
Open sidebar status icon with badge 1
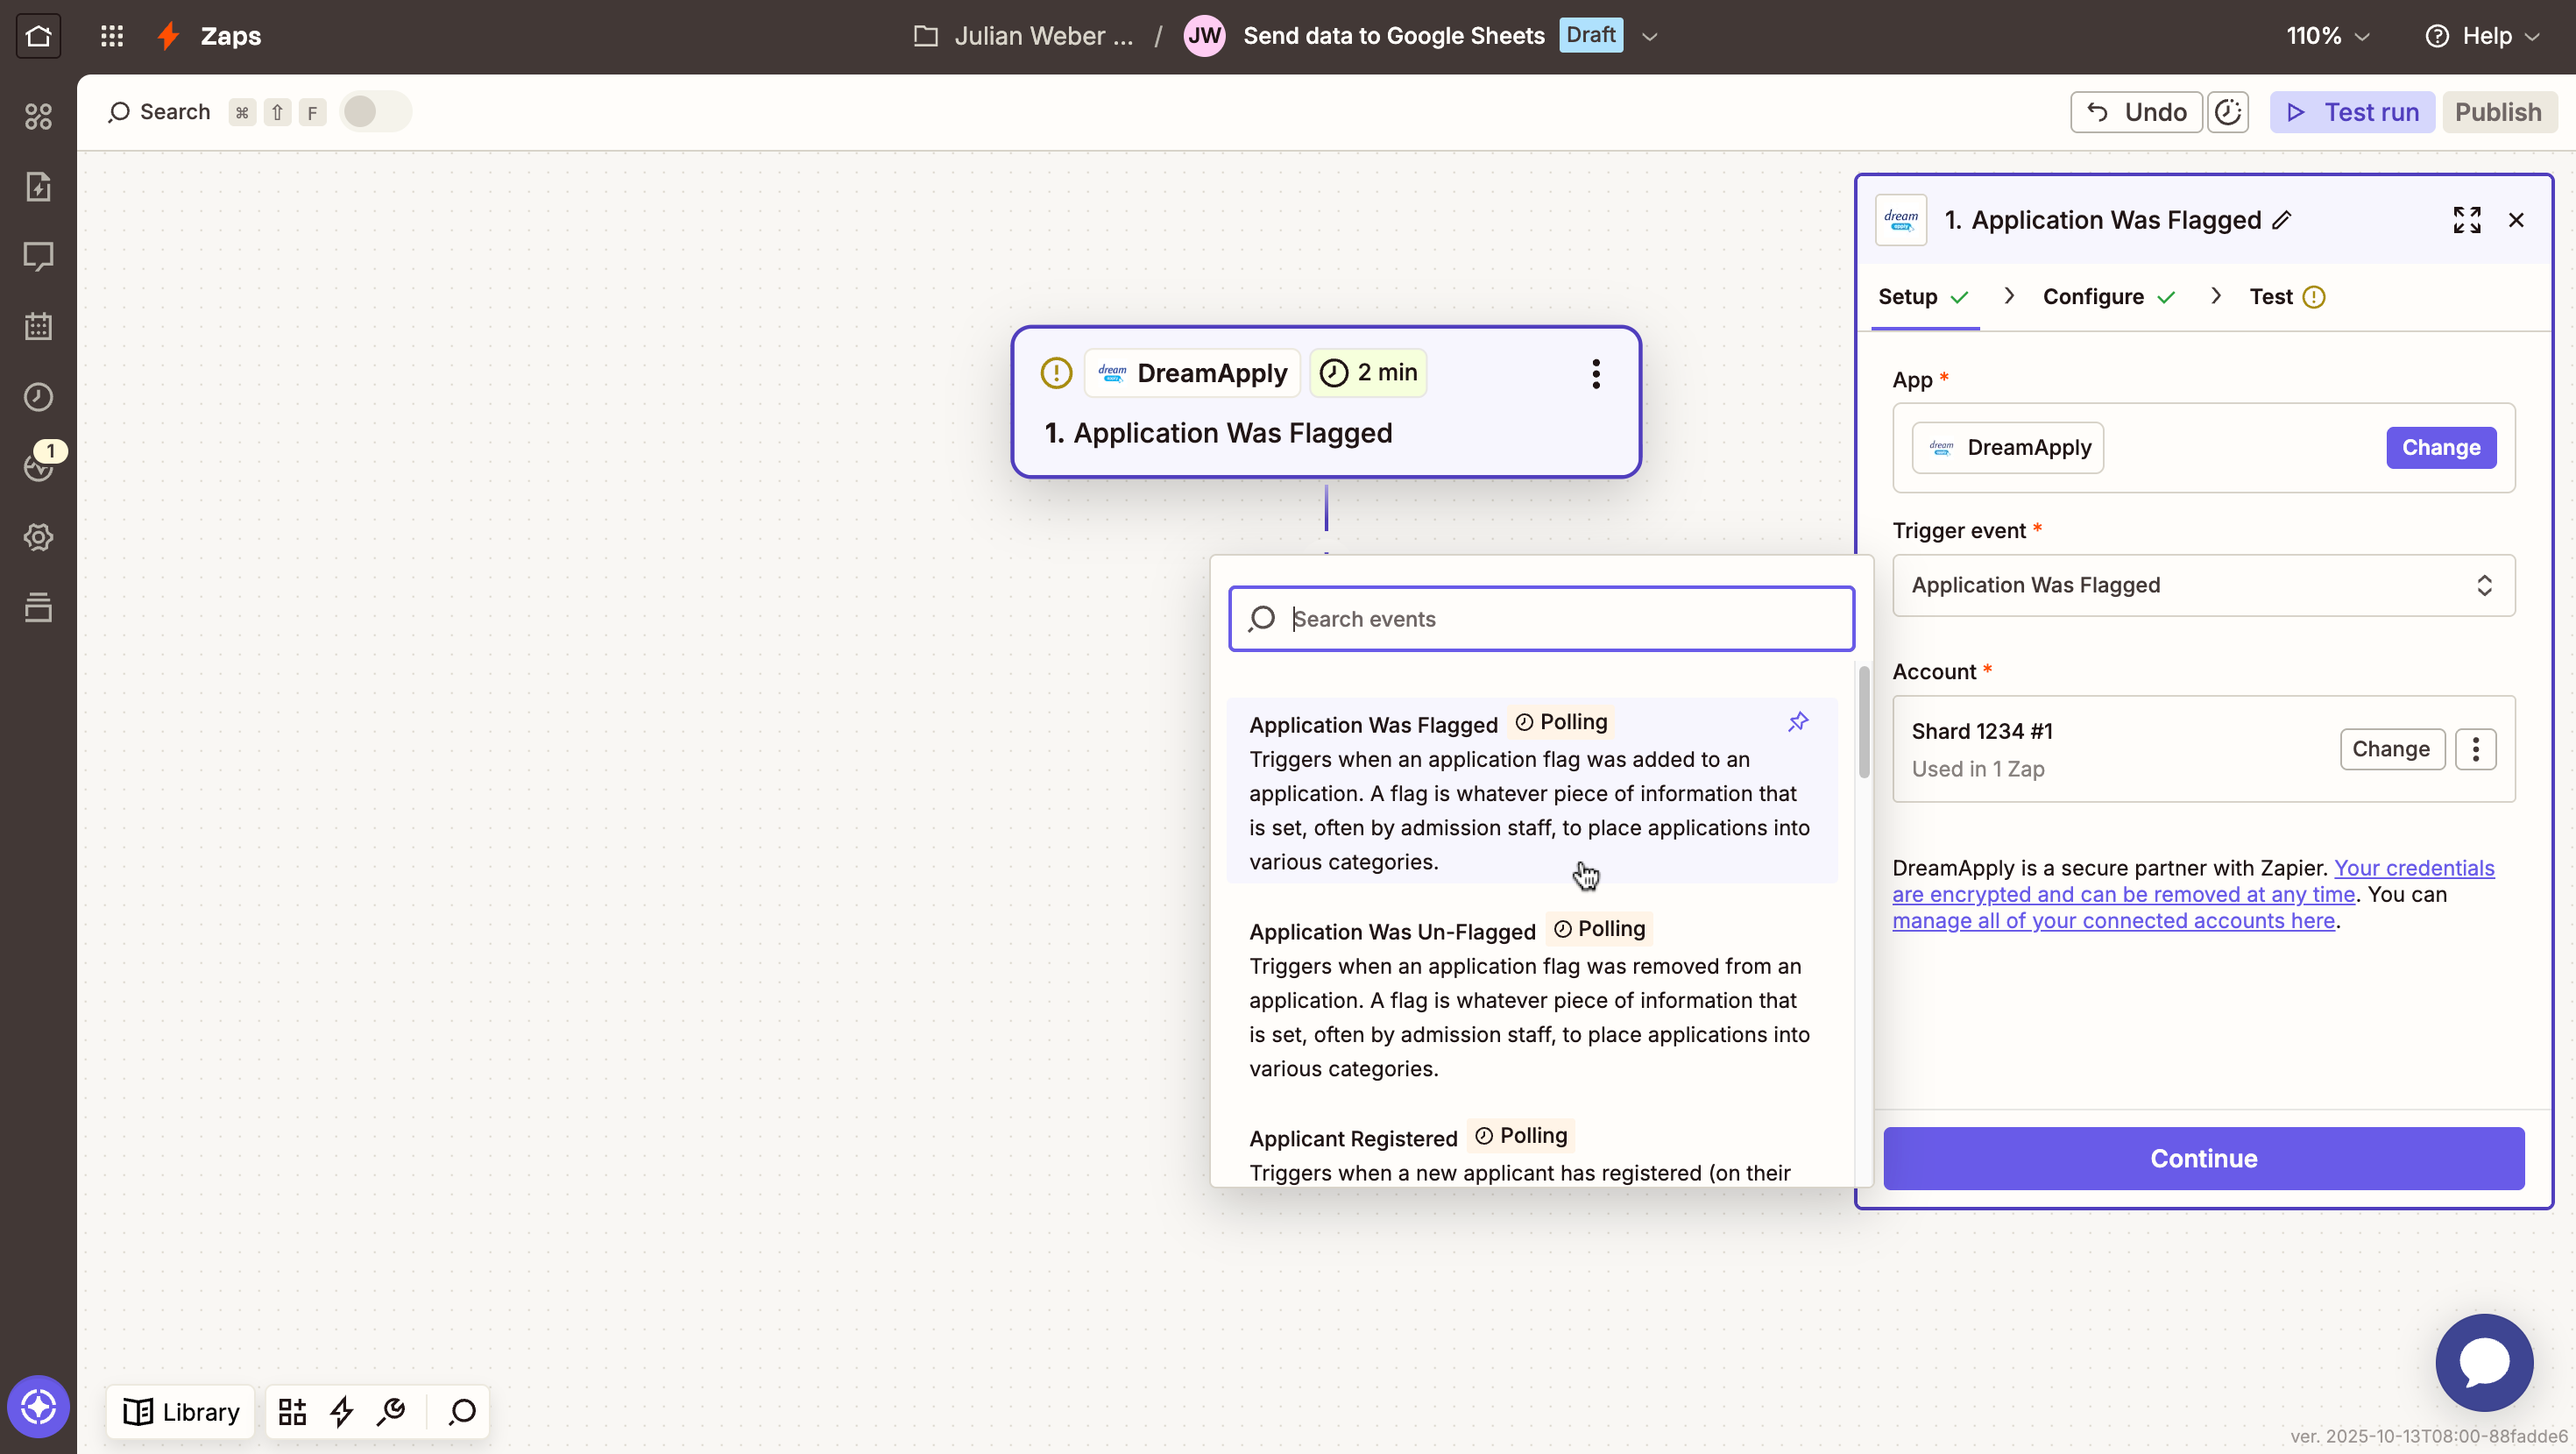[x=38, y=467]
